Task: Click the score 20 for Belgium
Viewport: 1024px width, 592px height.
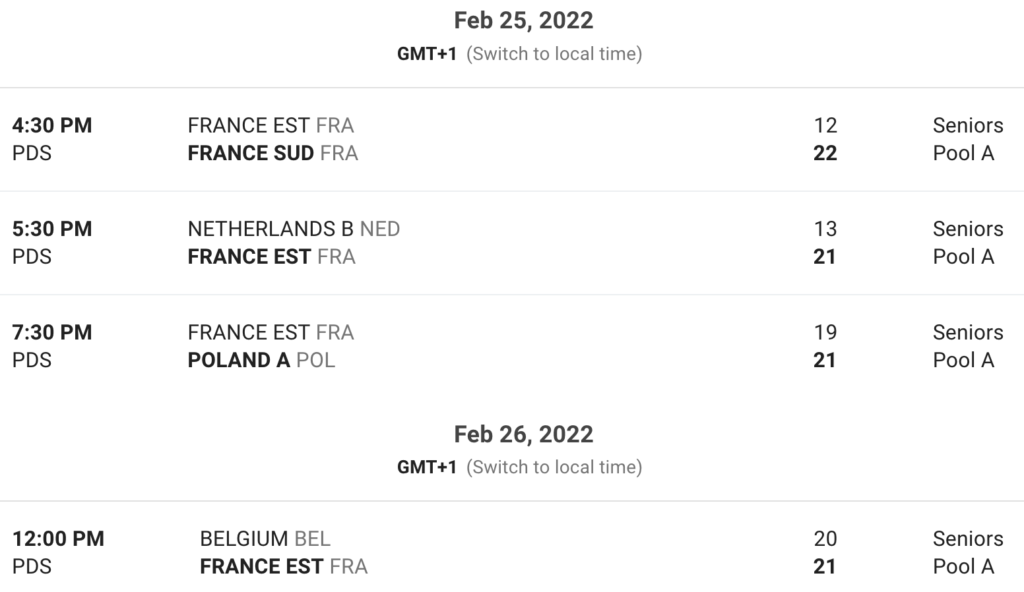Action: coord(825,538)
